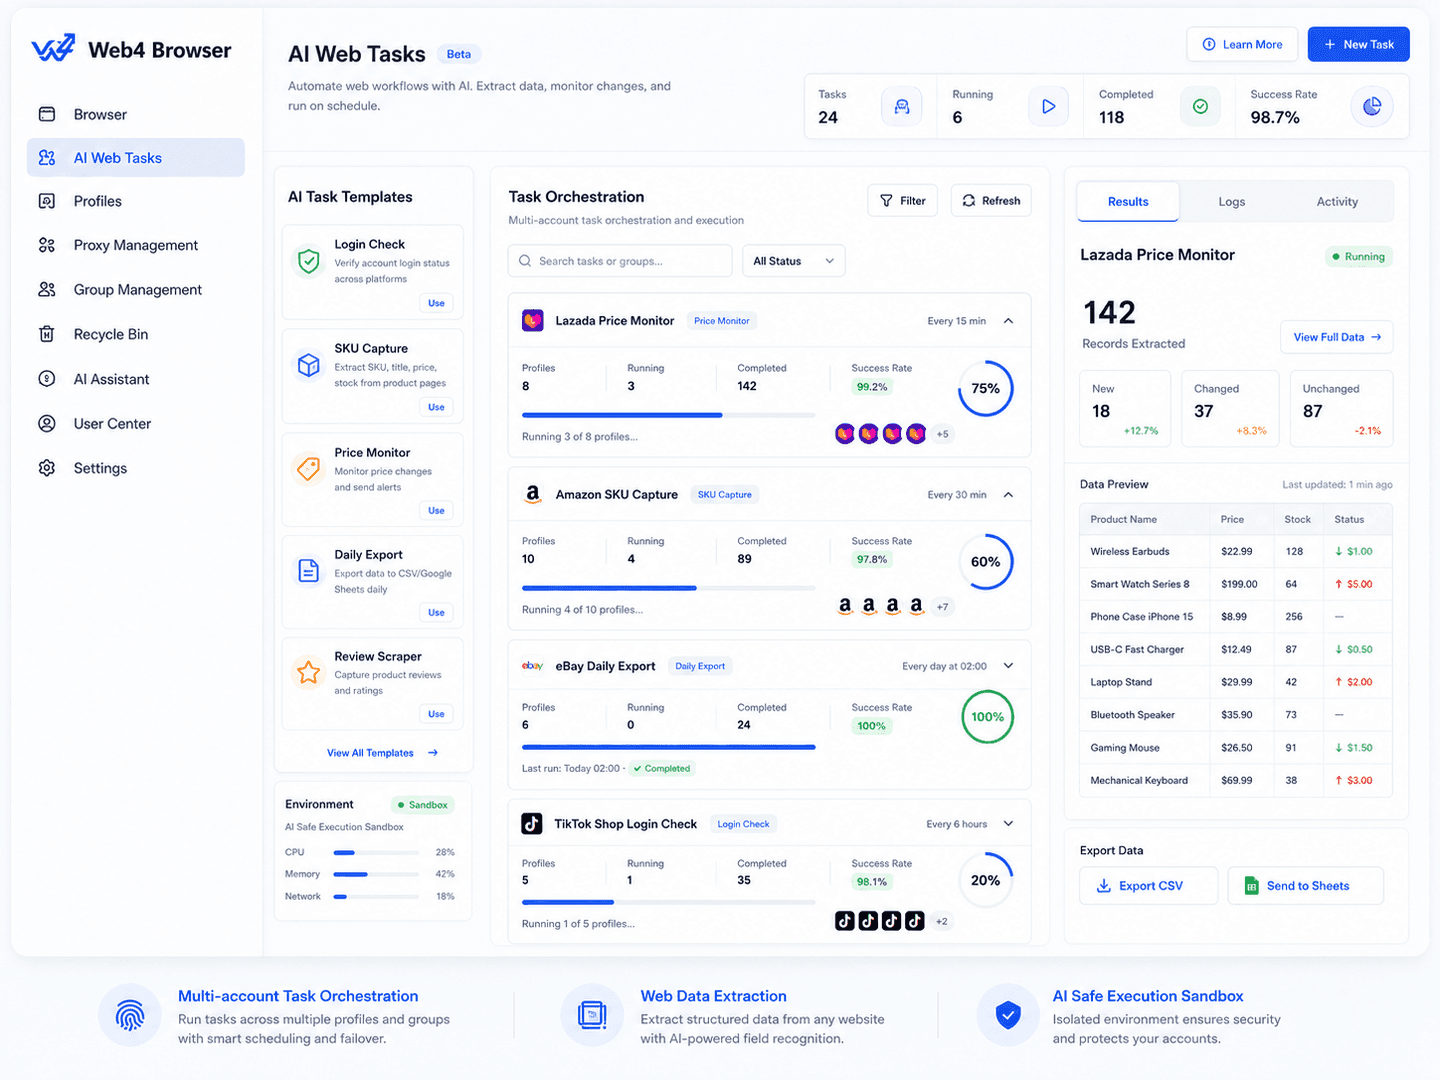Image resolution: width=1440 pixels, height=1080 pixels.
Task: Click the Memory usage bar
Action: (x=376, y=875)
